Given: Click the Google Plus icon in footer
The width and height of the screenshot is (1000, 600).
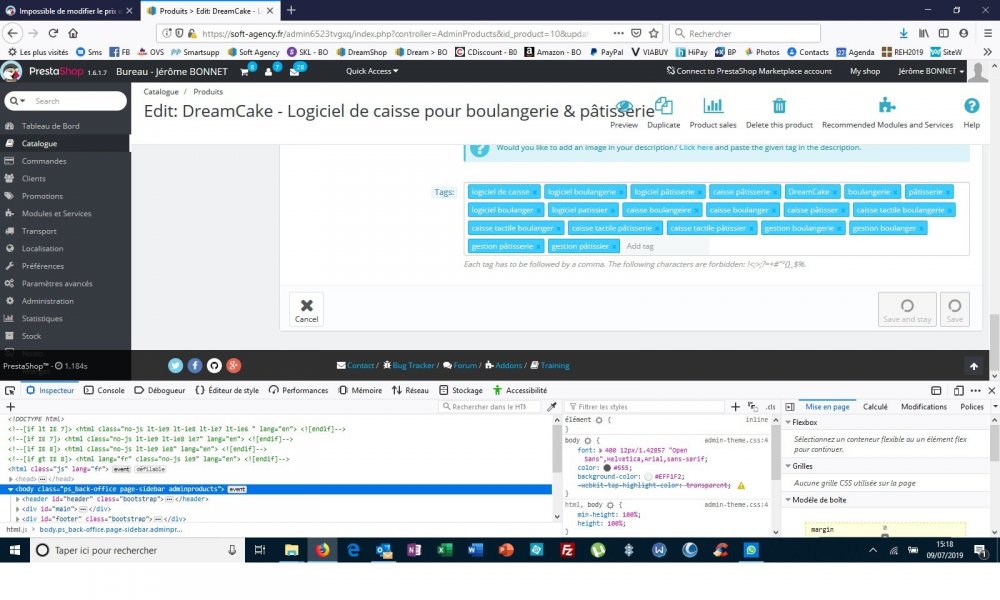Looking at the screenshot, I should pos(233,365).
